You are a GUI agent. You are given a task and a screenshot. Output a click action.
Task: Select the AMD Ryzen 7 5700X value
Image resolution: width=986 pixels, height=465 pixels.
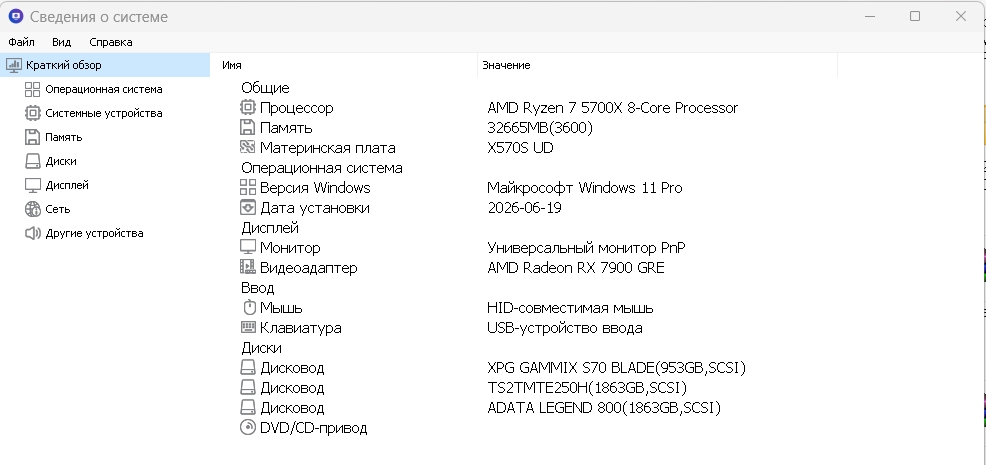point(612,108)
